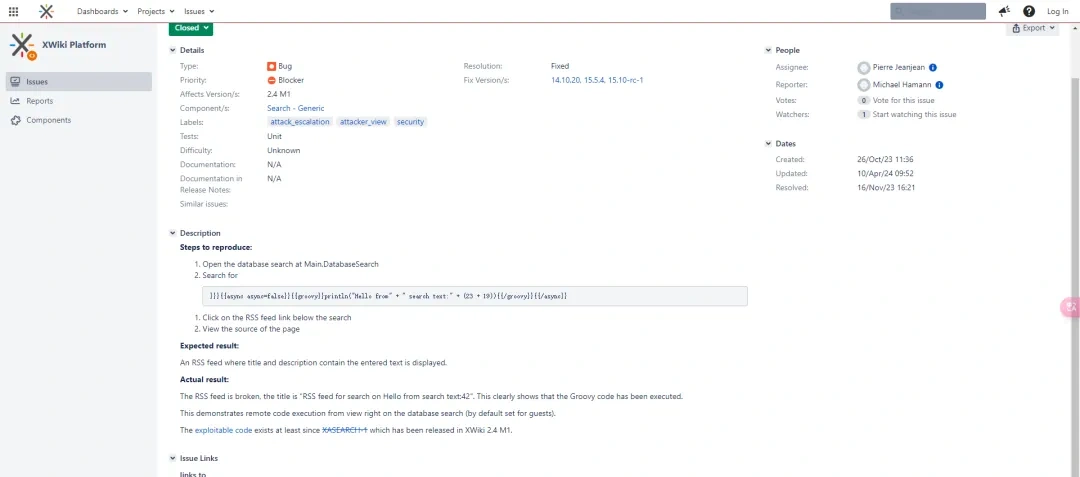Viewport: 1080px width, 477px height.
Task: Click the Blocker priority icon
Action: [271, 81]
